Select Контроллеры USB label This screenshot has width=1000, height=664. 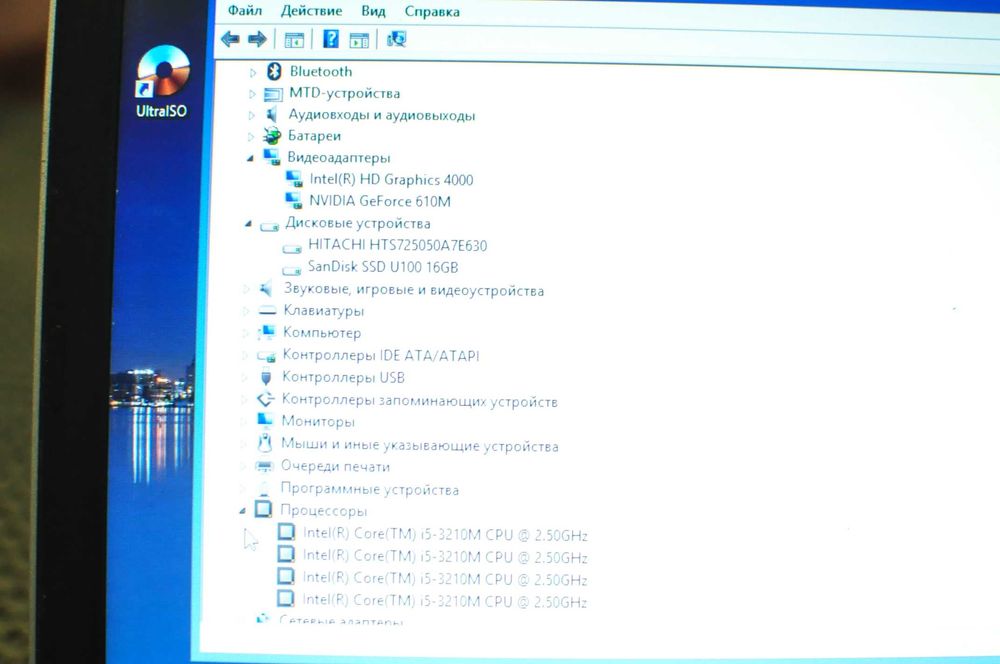pyautogui.click(x=343, y=378)
